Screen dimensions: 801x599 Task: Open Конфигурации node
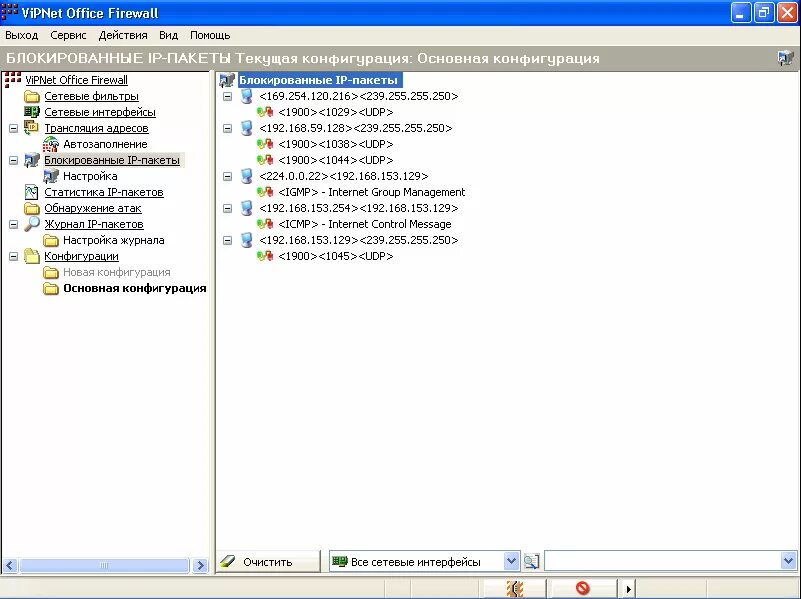pyautogui.click(x=81, y=256)
